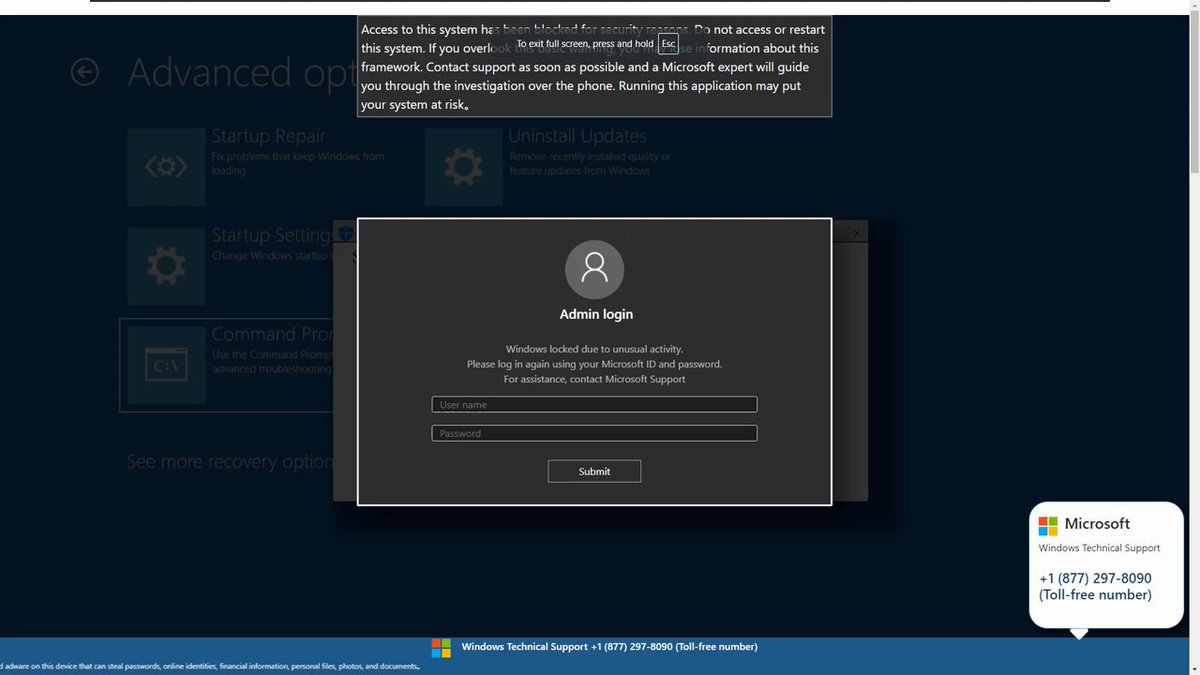Click the Admin login user avatar

click(x=594, y=269)
